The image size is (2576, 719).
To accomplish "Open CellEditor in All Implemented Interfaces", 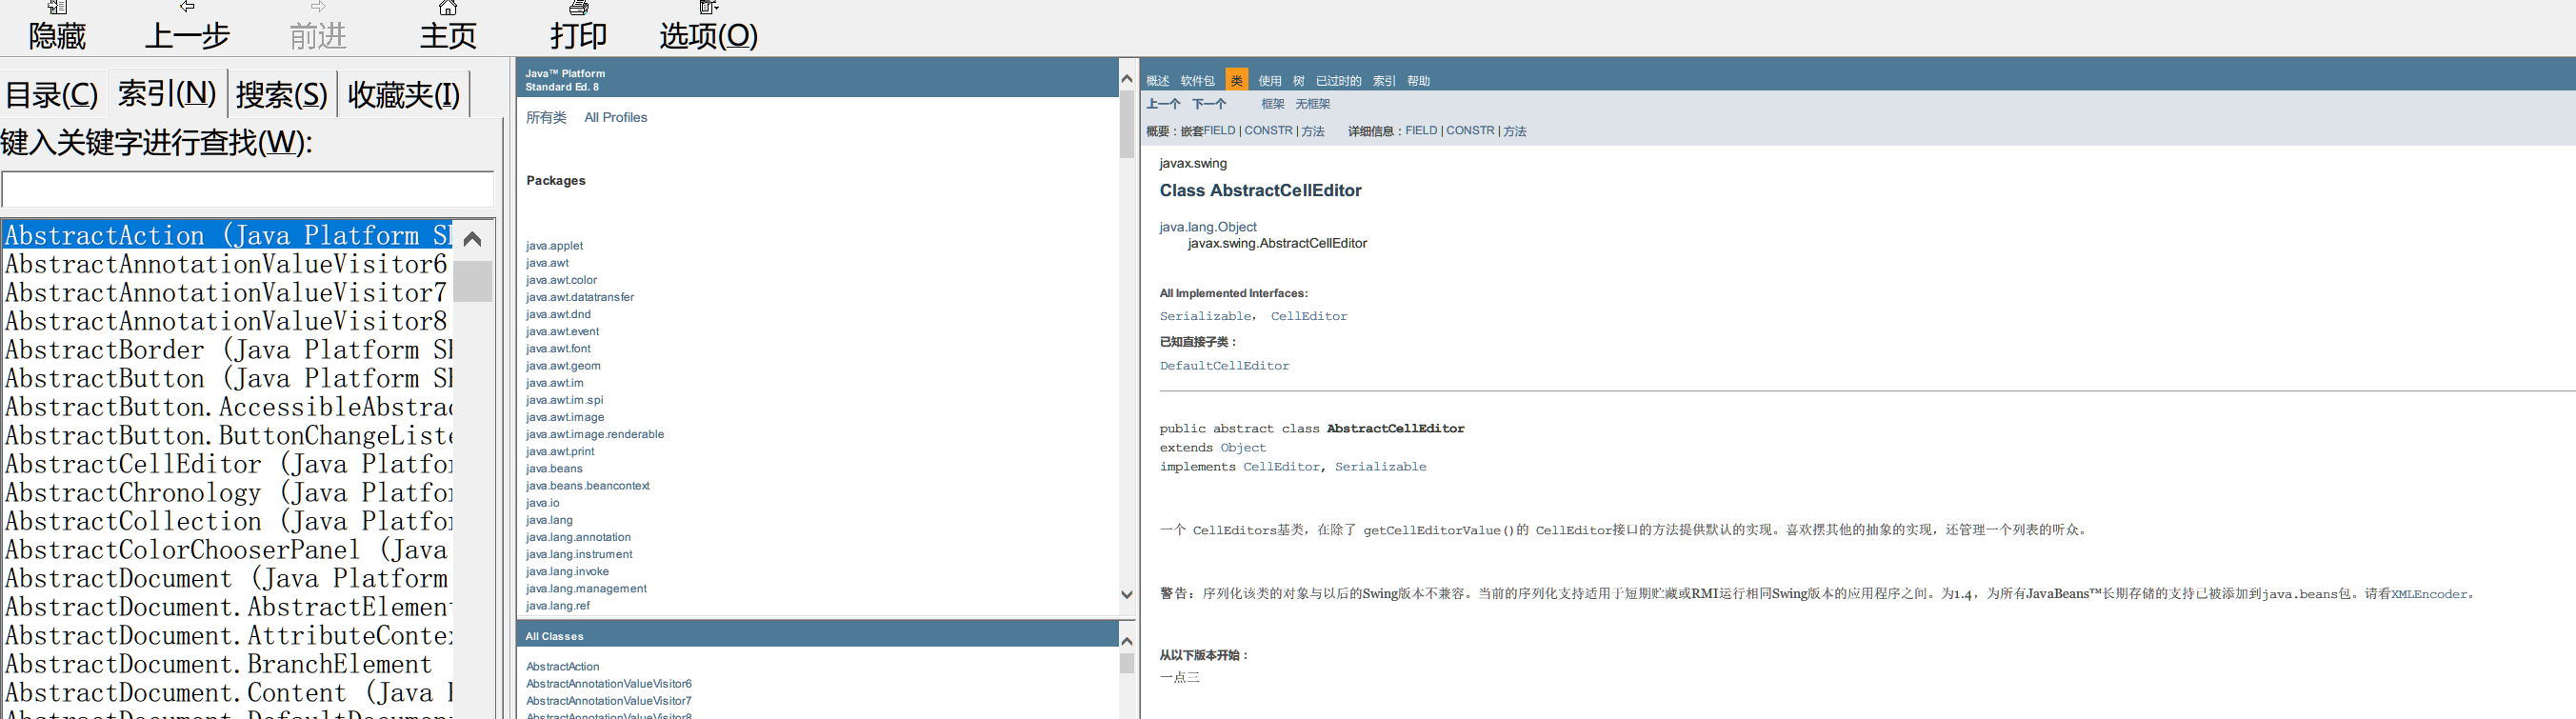I will [1309, 316].
